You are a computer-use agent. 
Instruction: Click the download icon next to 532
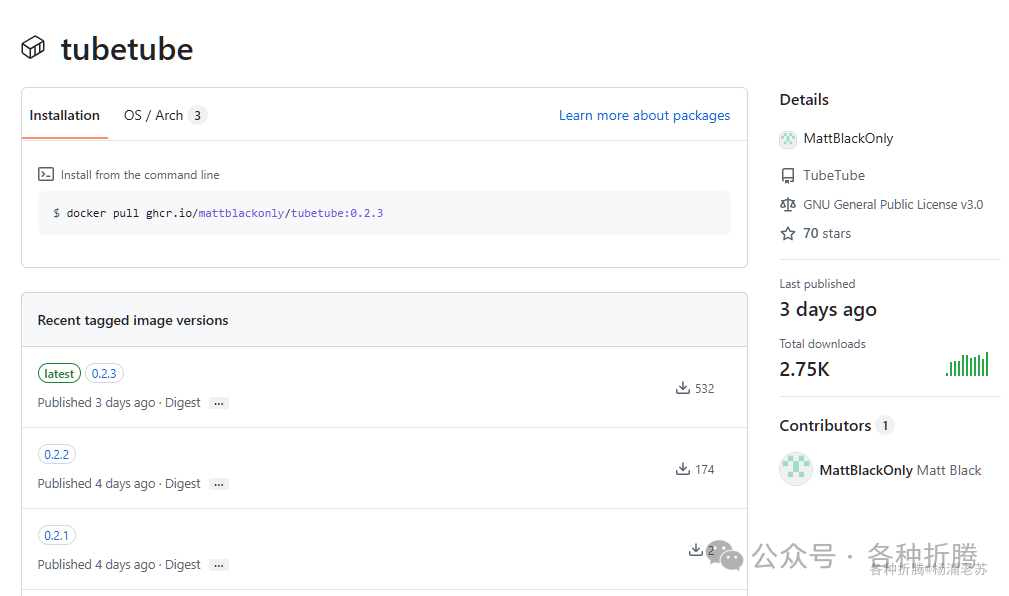pyautogui.click(x=683, y=388)
